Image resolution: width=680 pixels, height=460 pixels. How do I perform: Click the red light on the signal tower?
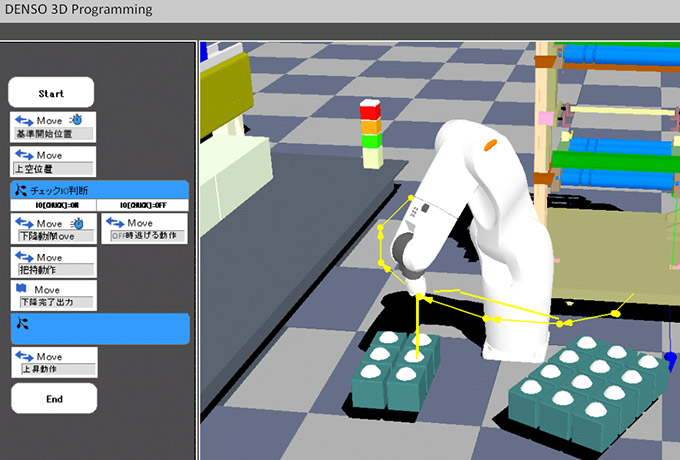pyautogui.click(x=371, y=108)
